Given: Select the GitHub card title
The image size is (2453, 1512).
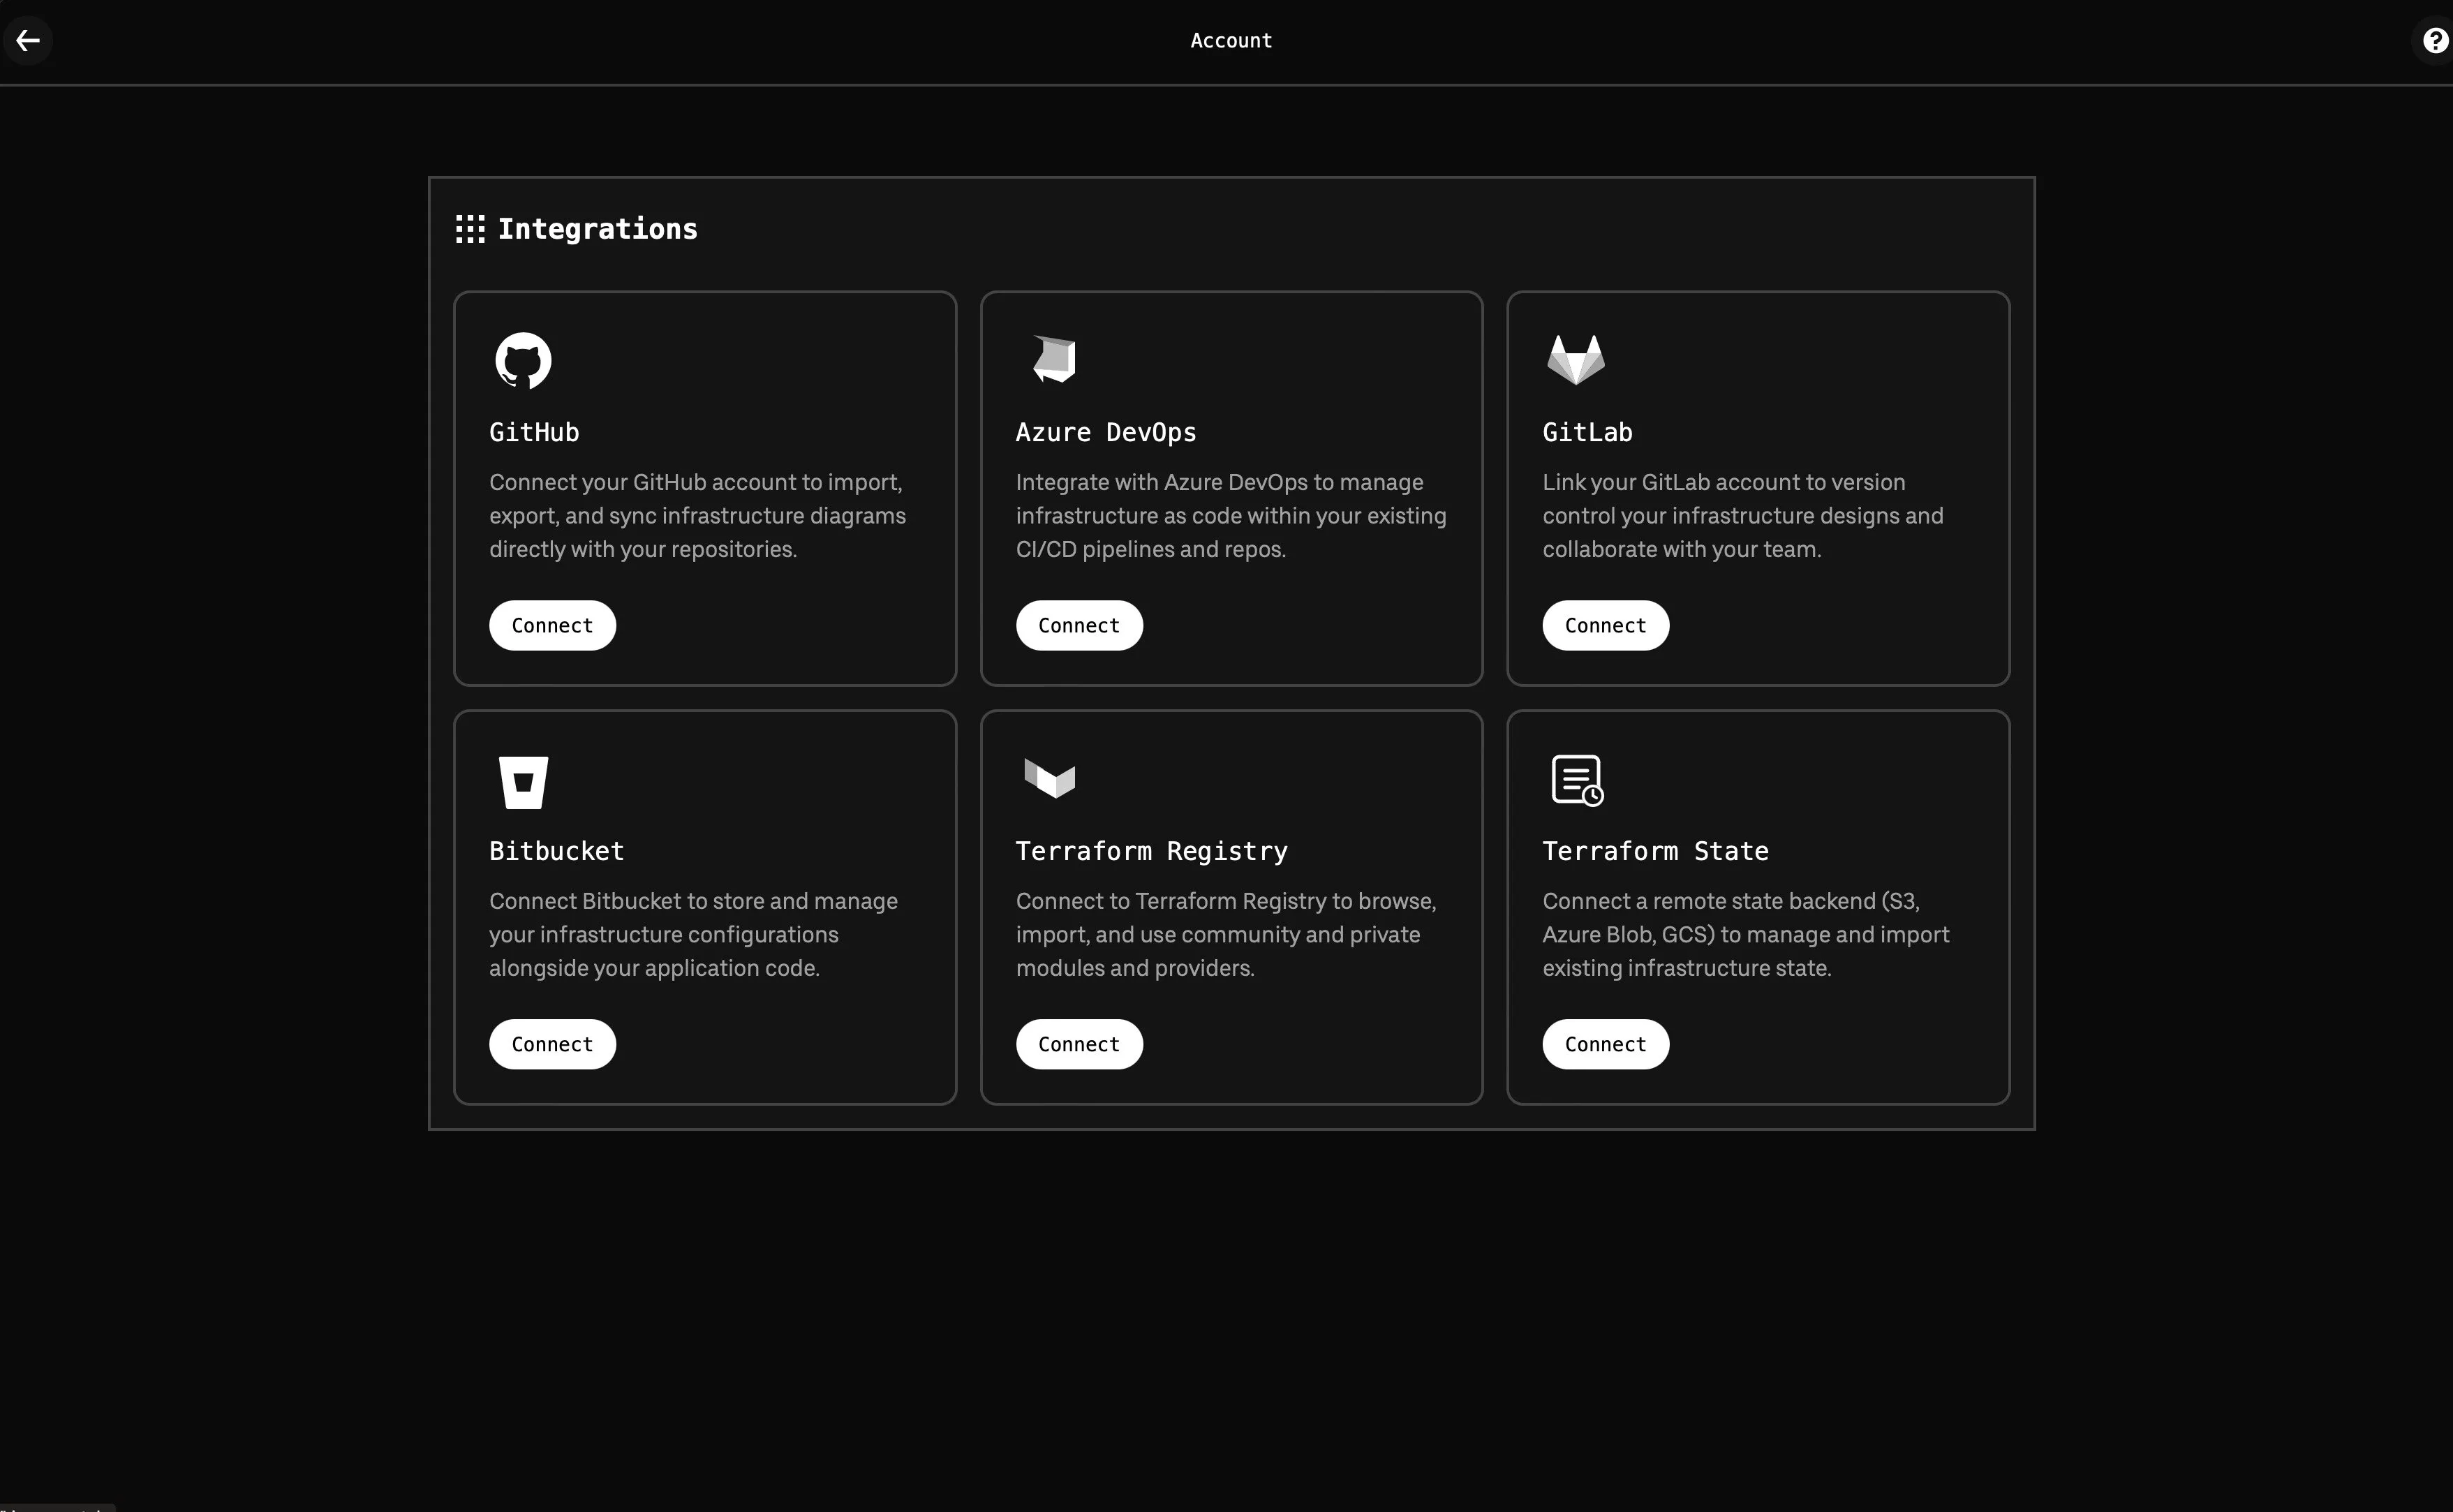Looking at the screenshot, I should click(534, 432).
